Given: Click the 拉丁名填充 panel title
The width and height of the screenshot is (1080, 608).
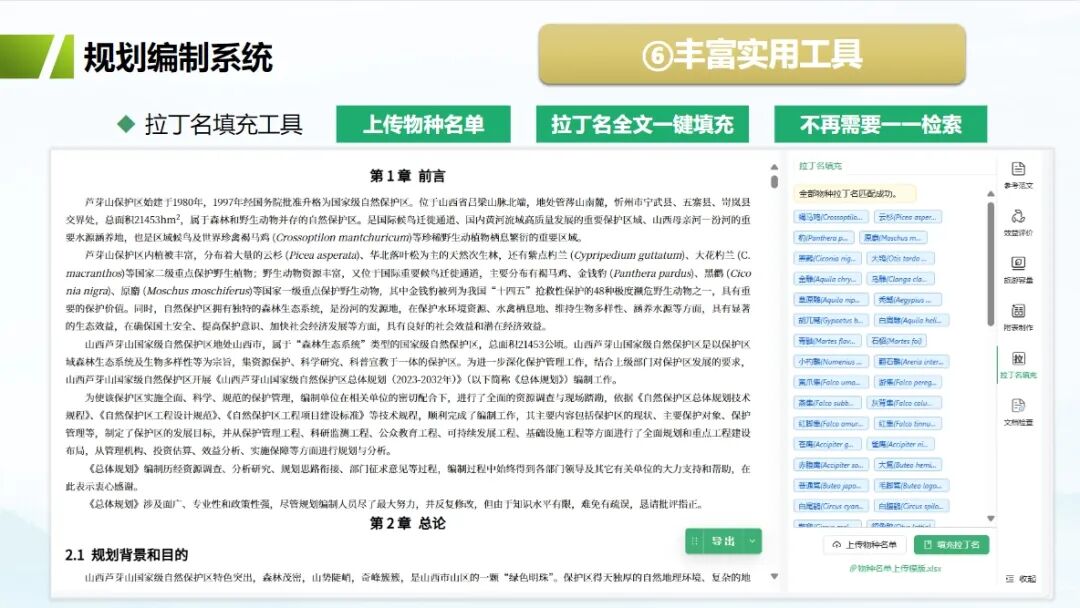Looking at the screenshot, I should pos(820,166).
